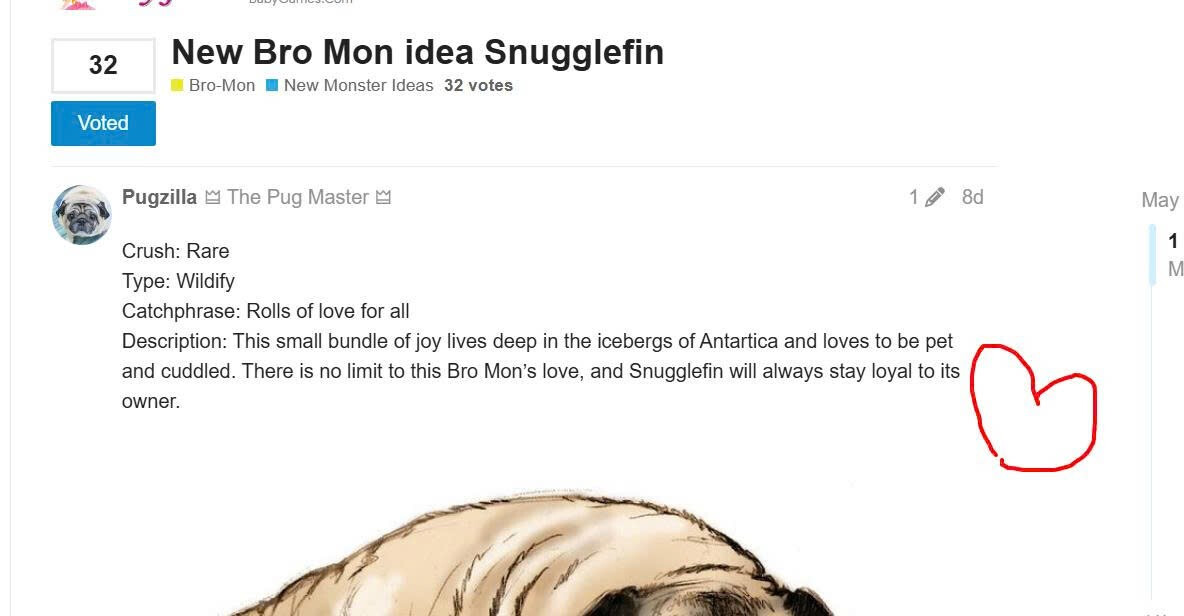Open the Bro-Mon category tag

point(222,85)
